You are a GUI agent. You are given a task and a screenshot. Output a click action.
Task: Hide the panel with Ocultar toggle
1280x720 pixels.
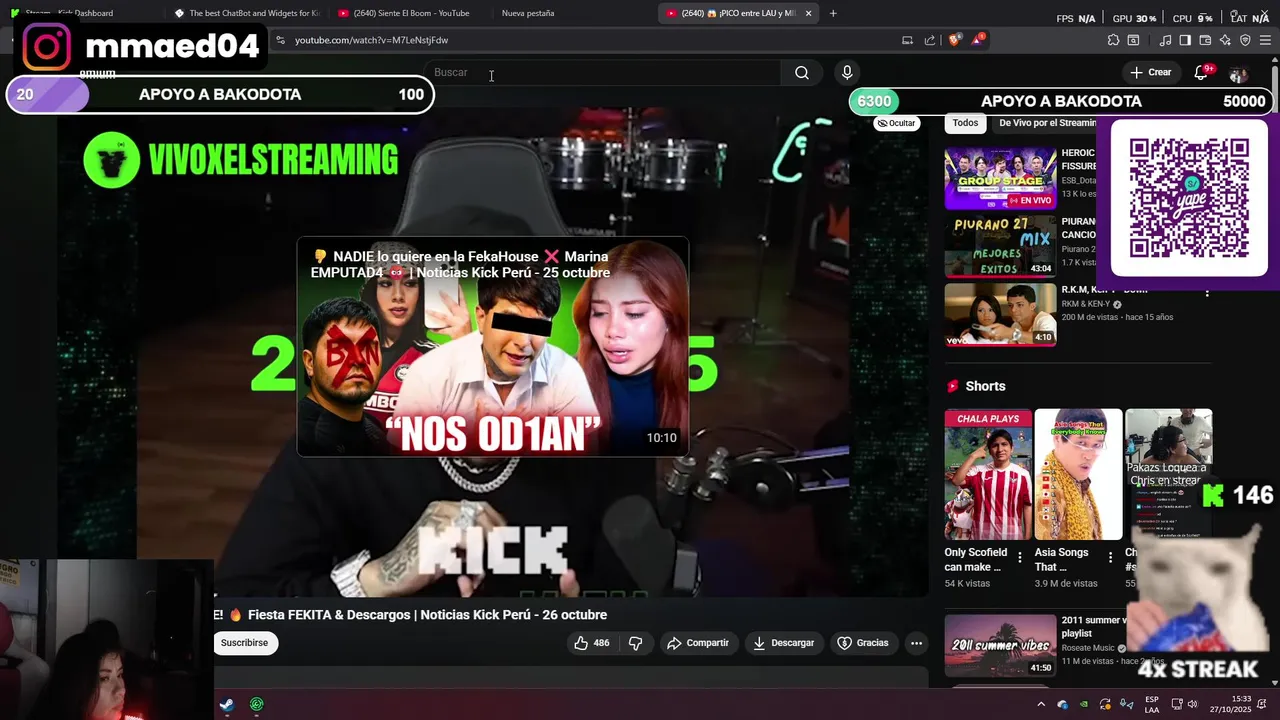pos(896,123)
